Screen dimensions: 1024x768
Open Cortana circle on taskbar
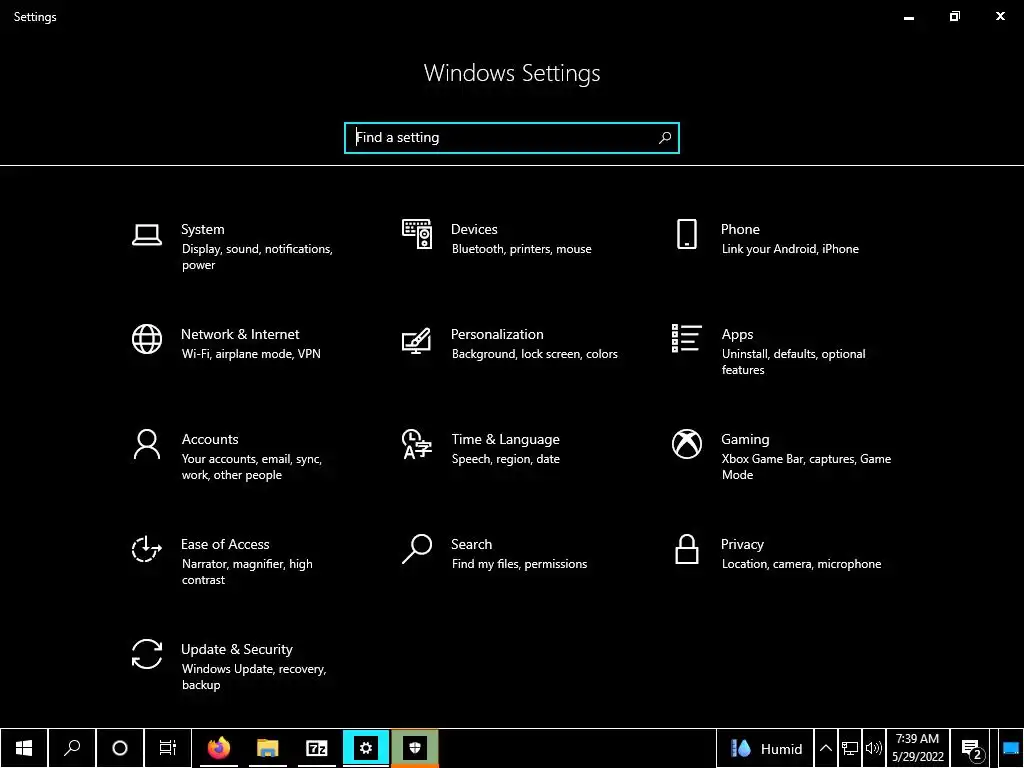120,748
